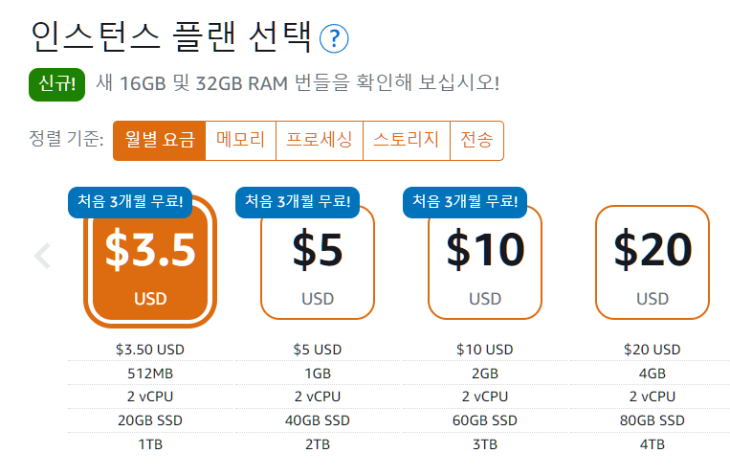Select the $20 USD plan card
Image resolution: width=730 pixels, height=476 pixels.
[652, 262]
